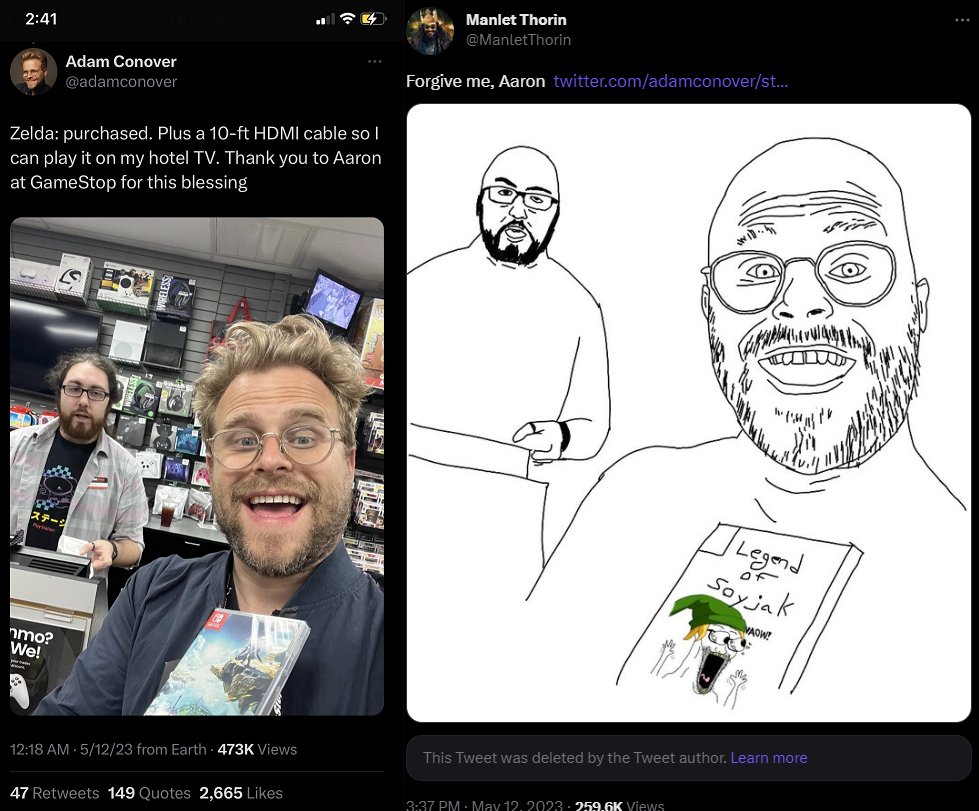Tap the 2:41 clock in status bar

pos(41,19)
